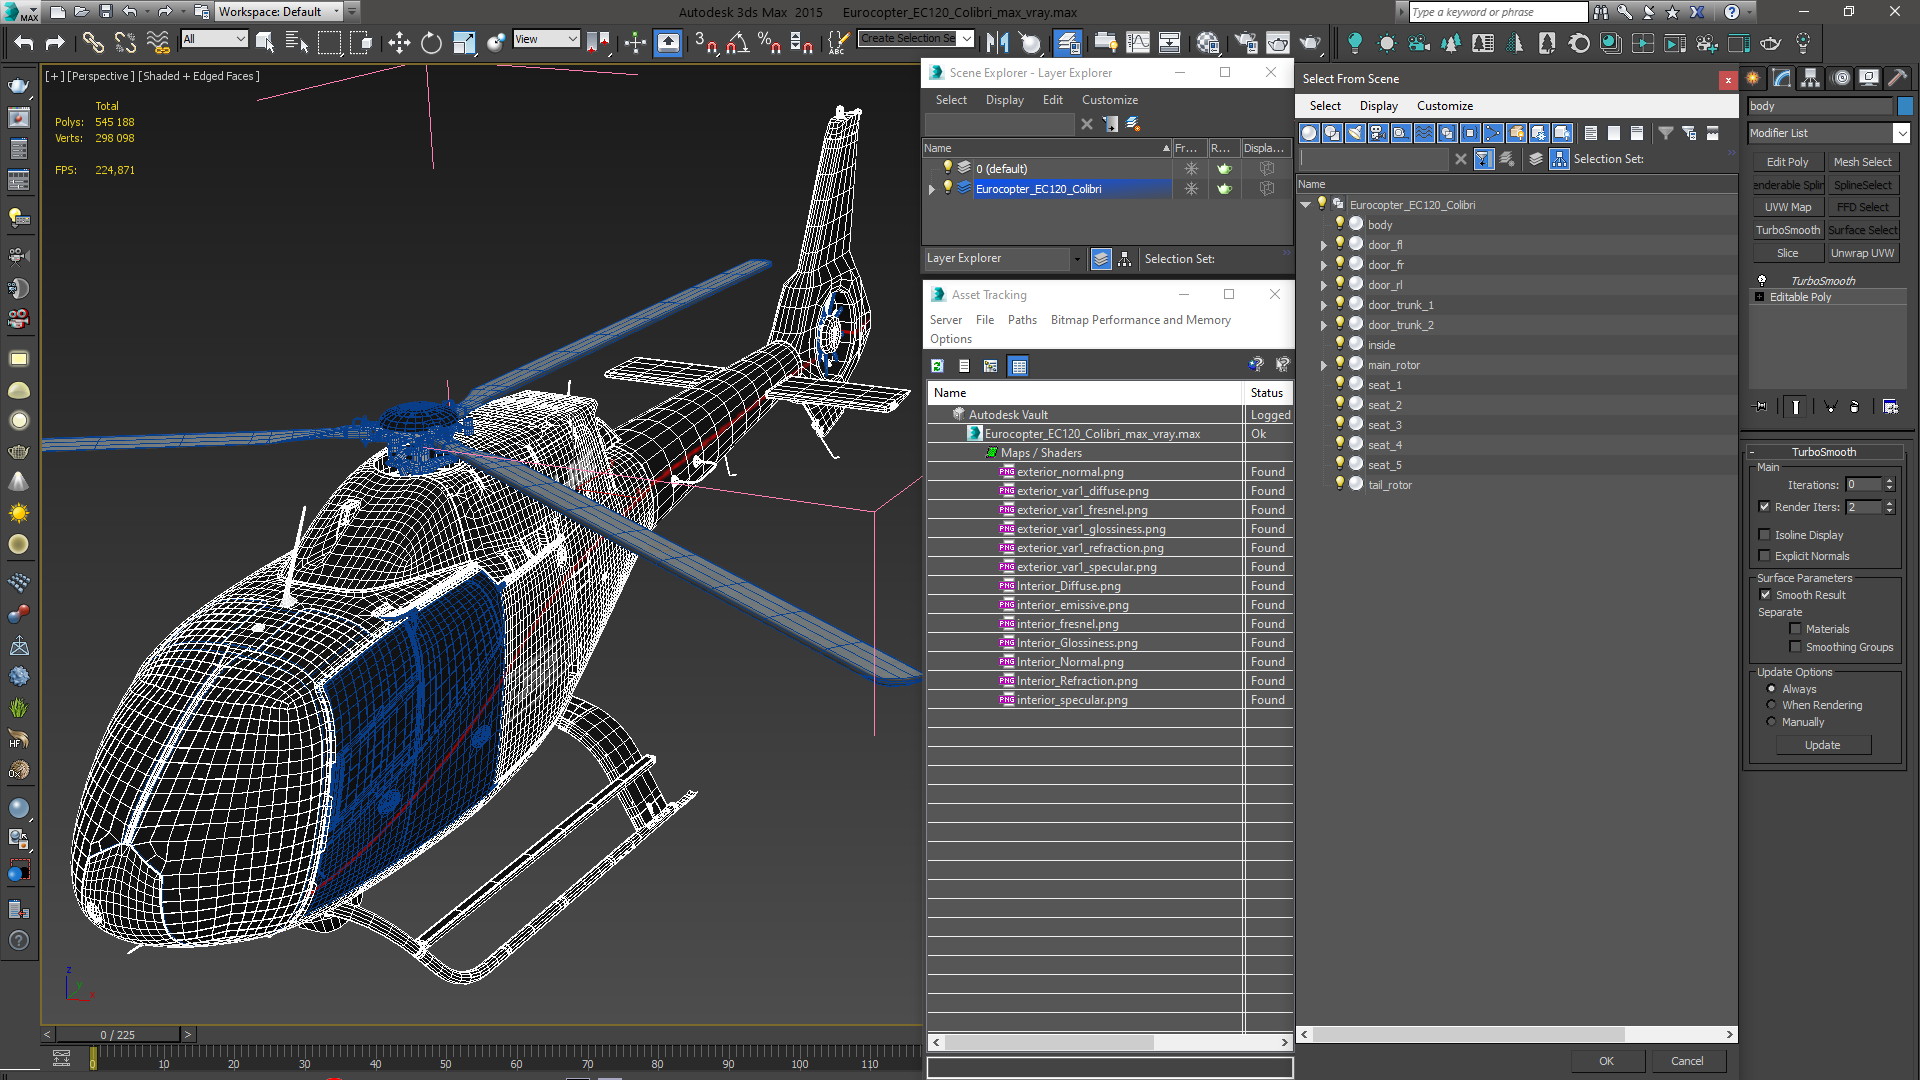Click the Refresh icon in Asset Tracking
1920x1080 pixels.
[937, 366]
